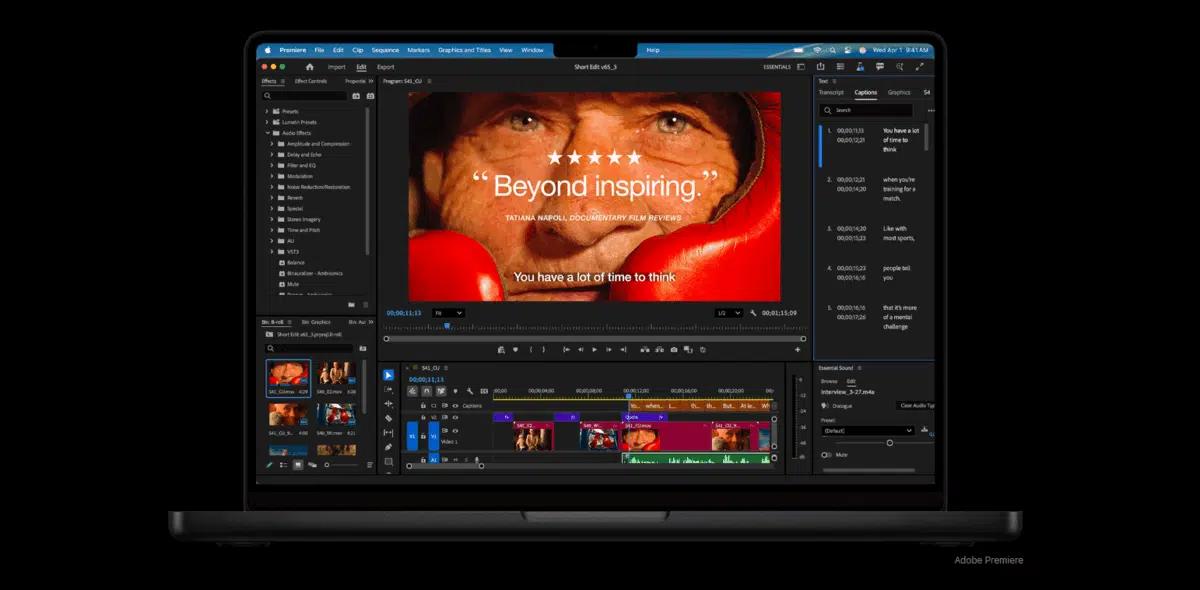This screenshot has width=1200, height=590.
Task: Toggle the Snap magnet icon in the timeline
Action: pyautogui.click(x=427, y=391)
